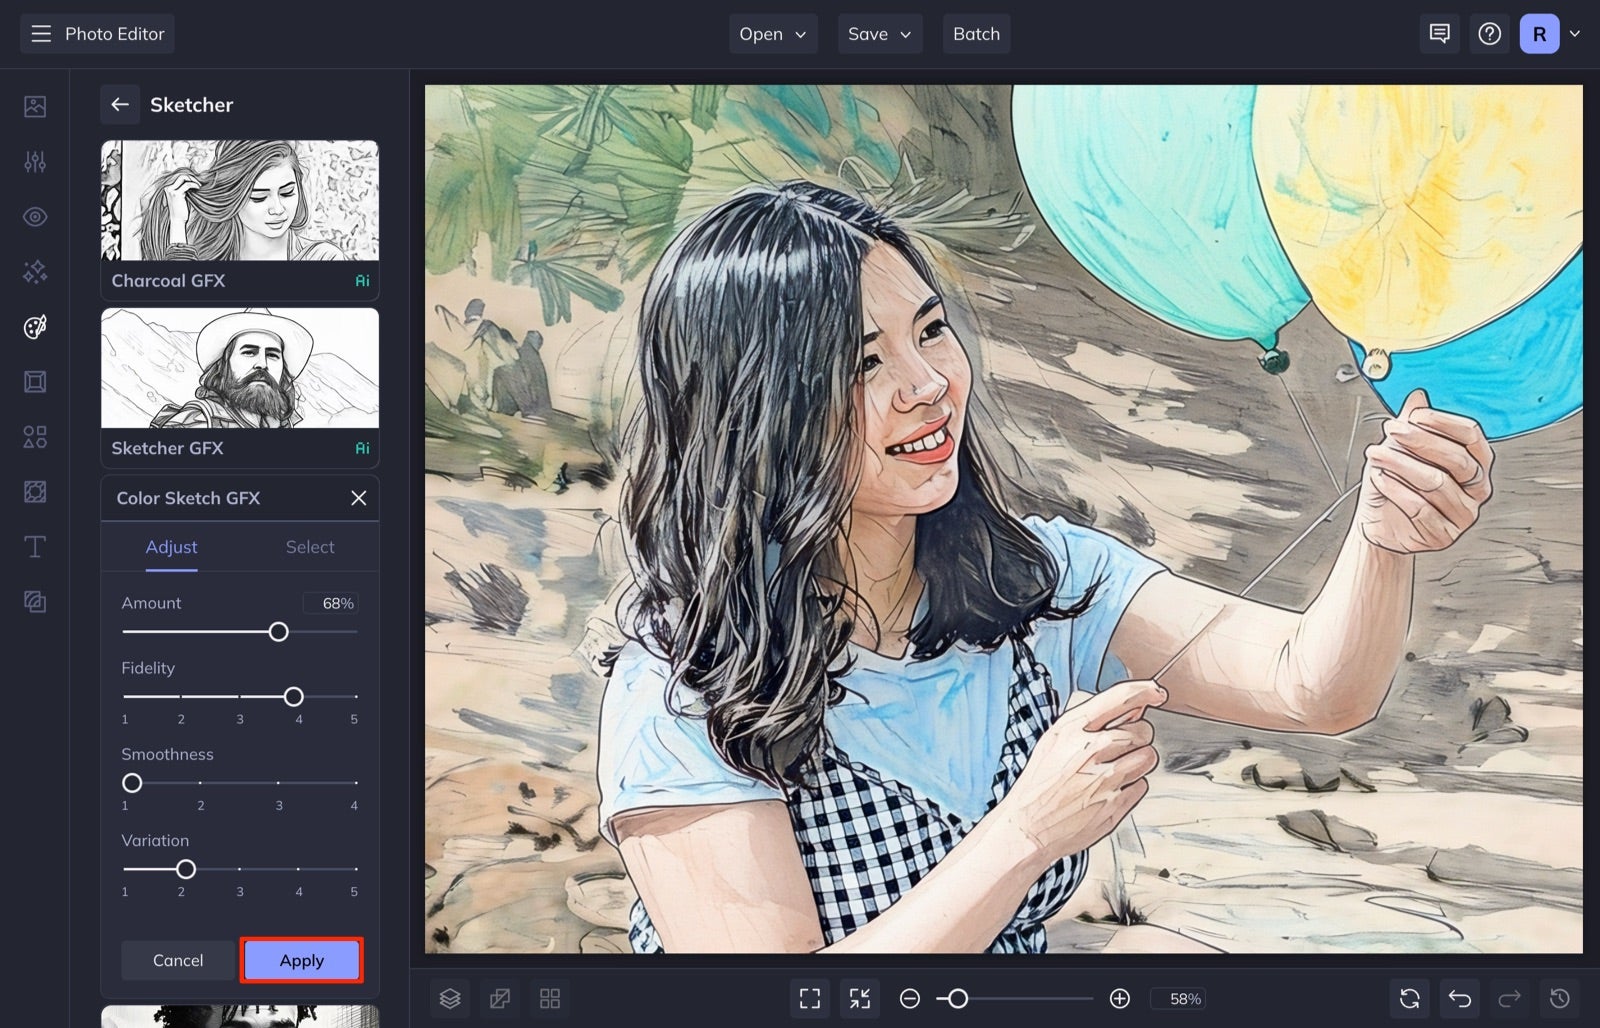This screenshot has width=1600, height=1028.
Task: Select the Charcoal GFX thumbnail
Action: (x=239, y=200)
